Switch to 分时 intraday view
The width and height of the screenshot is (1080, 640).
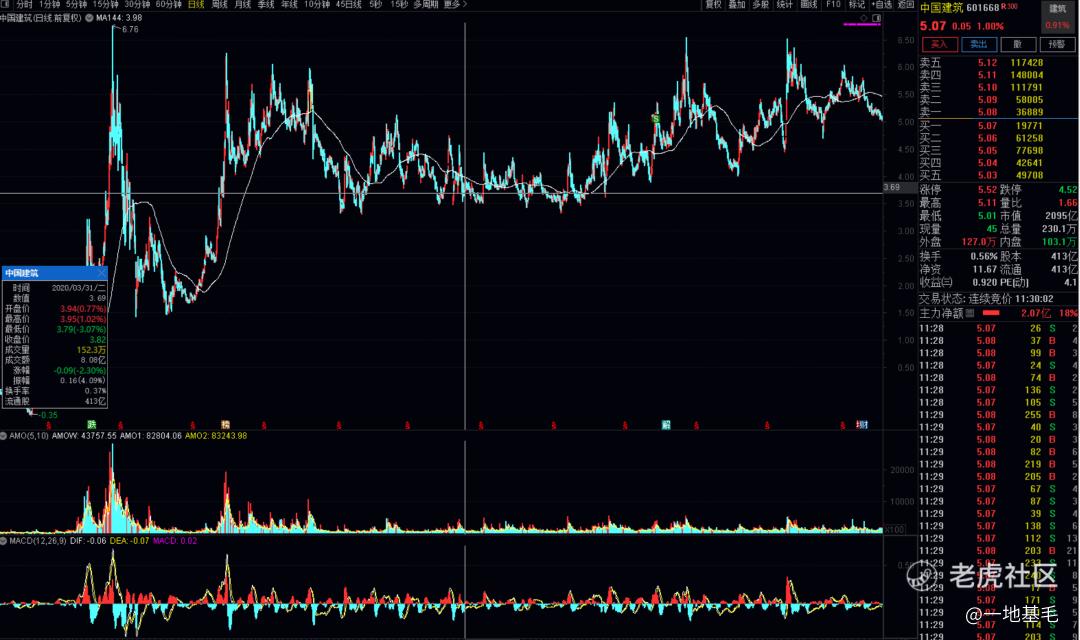pyautogui.click(x=24, y=4)
